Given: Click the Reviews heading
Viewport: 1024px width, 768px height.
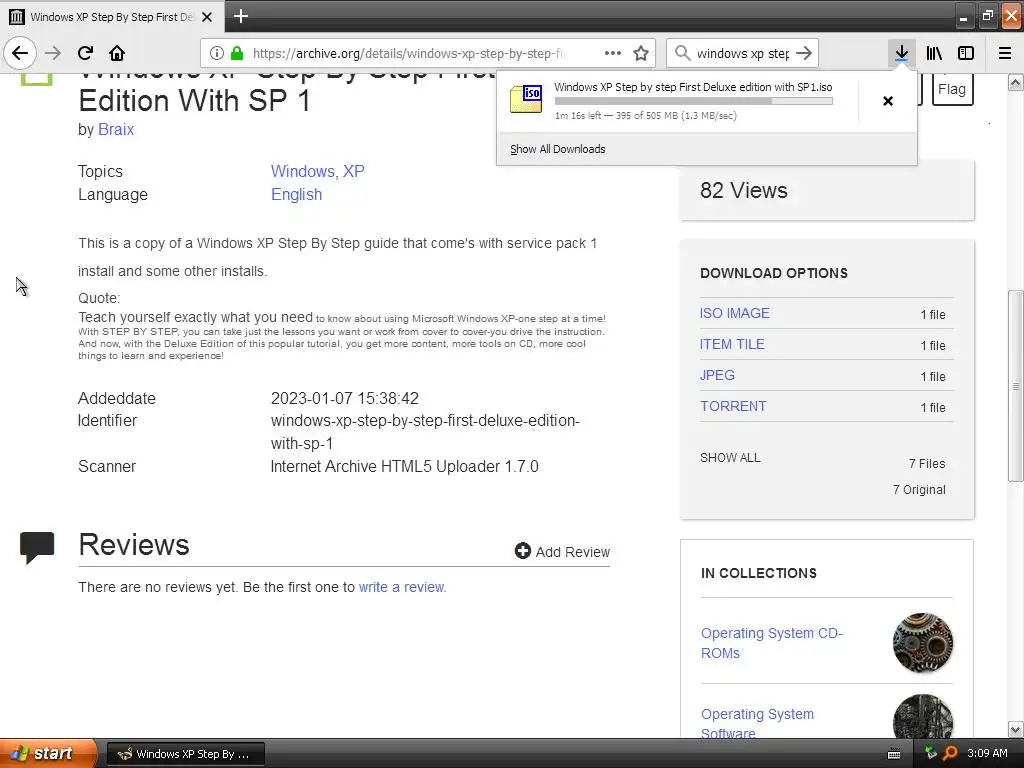Looking at the screenshot, I should coord(134,545).
